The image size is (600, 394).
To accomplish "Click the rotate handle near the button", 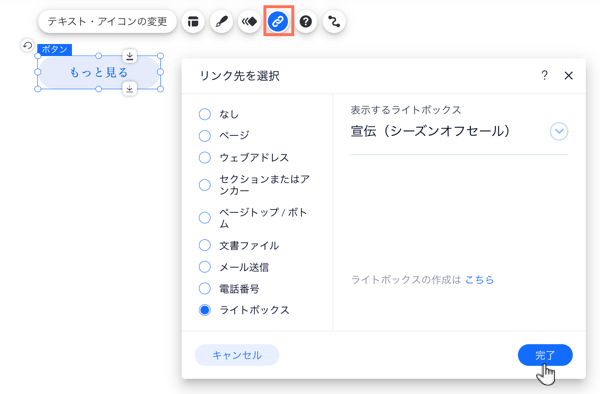I will [x=27, y=46].
